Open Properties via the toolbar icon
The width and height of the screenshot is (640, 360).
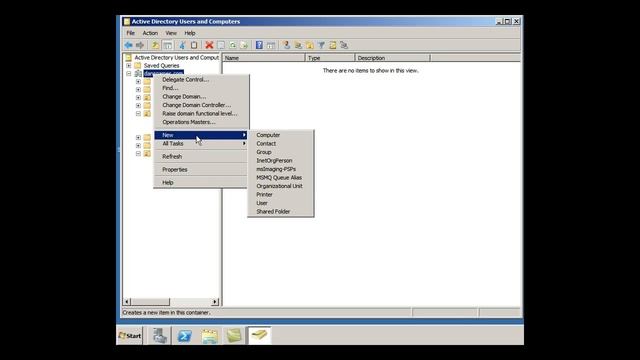221,45
